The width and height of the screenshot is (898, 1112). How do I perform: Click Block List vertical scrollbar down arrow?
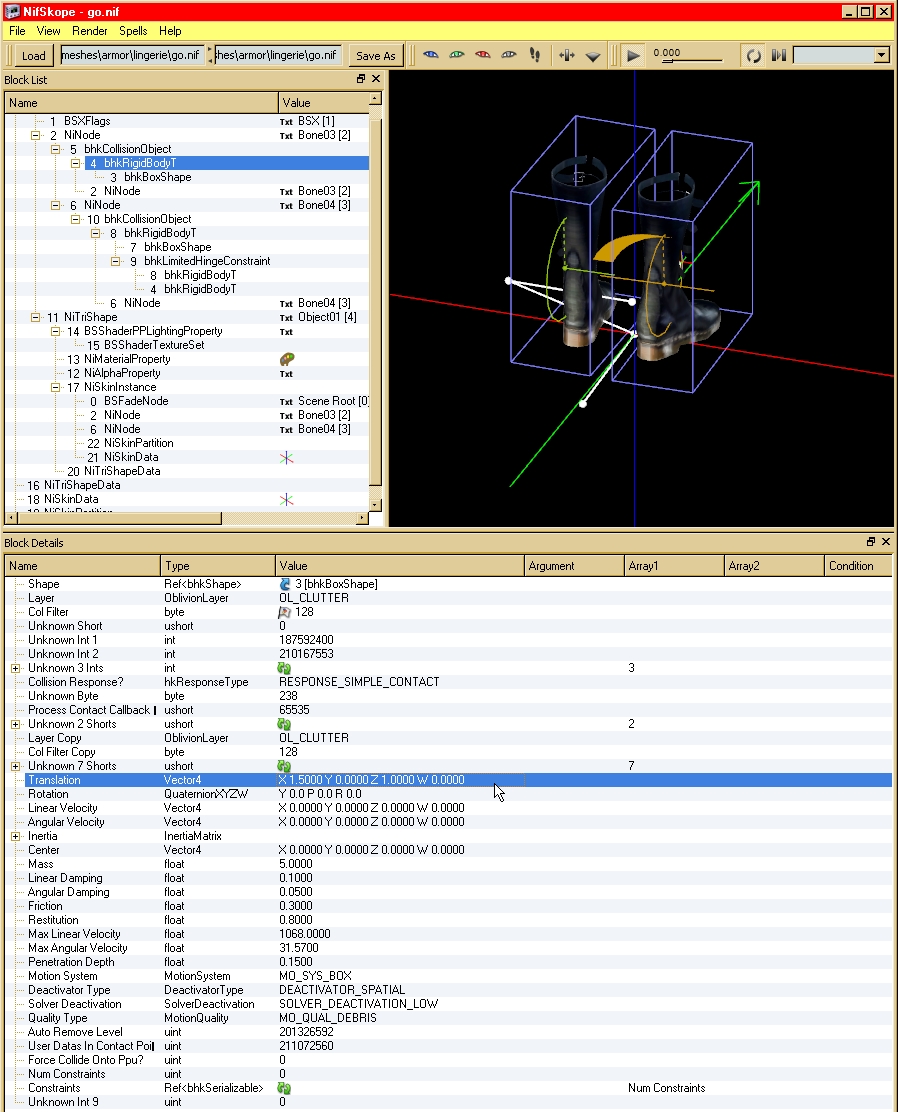376,505
